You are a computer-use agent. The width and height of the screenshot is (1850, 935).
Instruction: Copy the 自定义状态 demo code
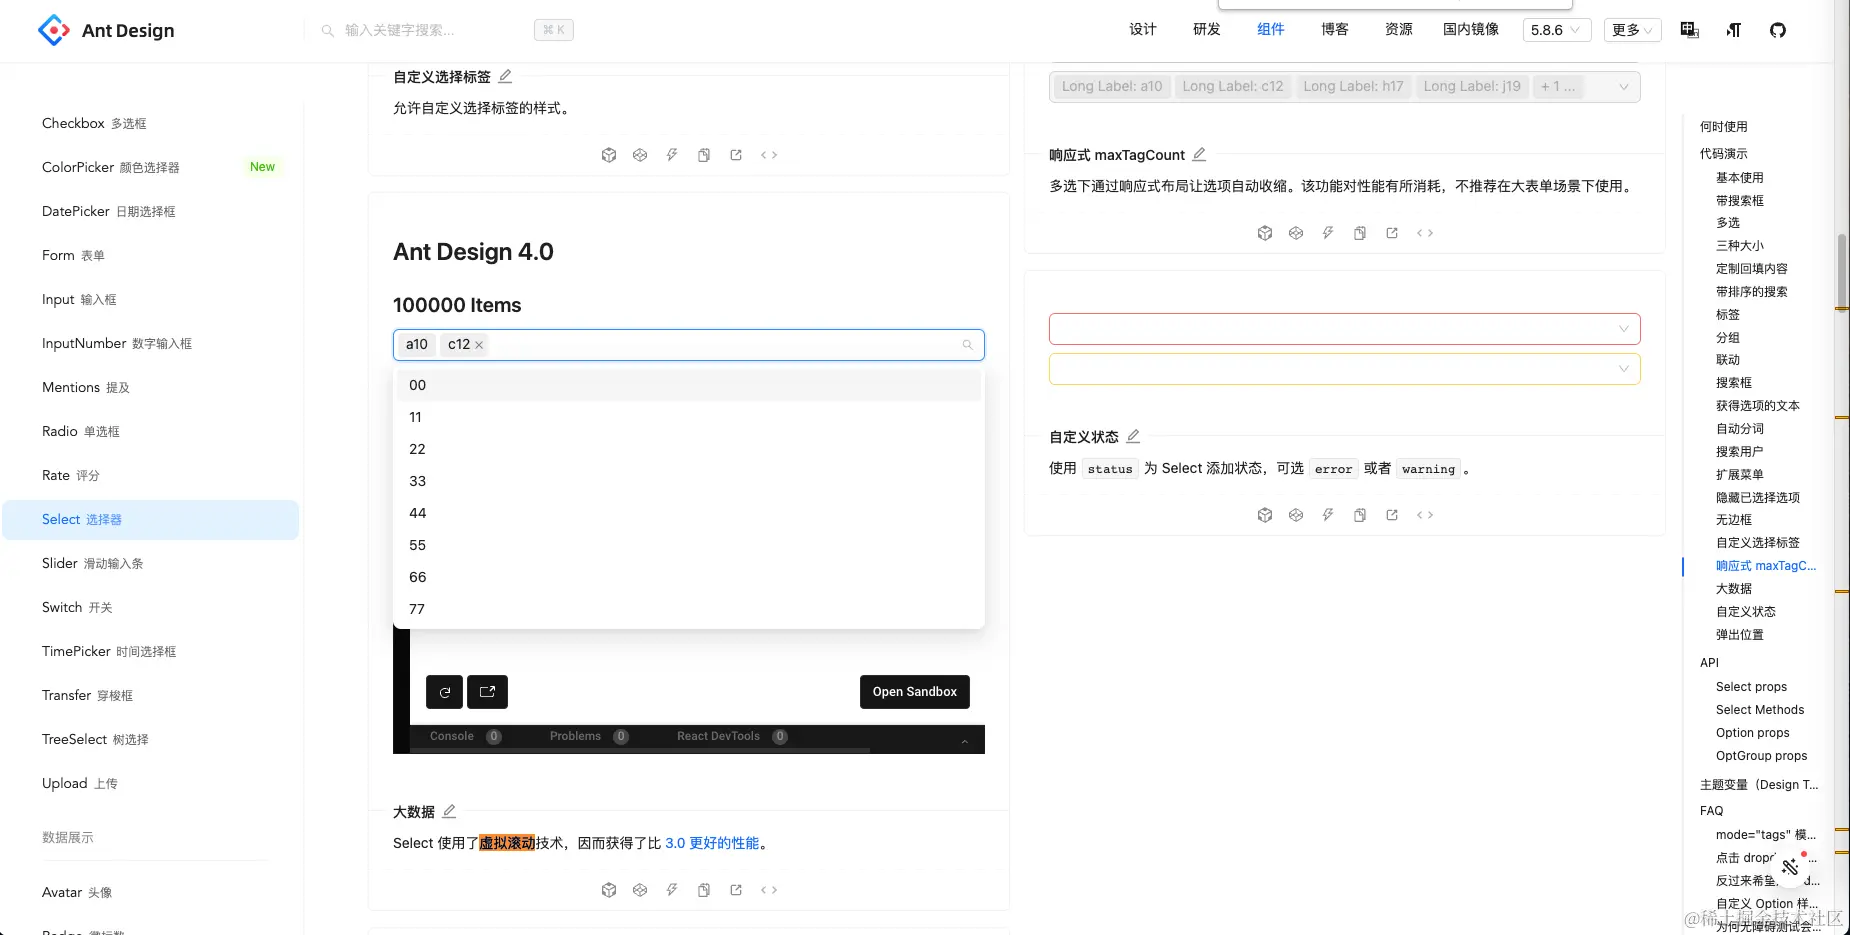pos(1359,514)
